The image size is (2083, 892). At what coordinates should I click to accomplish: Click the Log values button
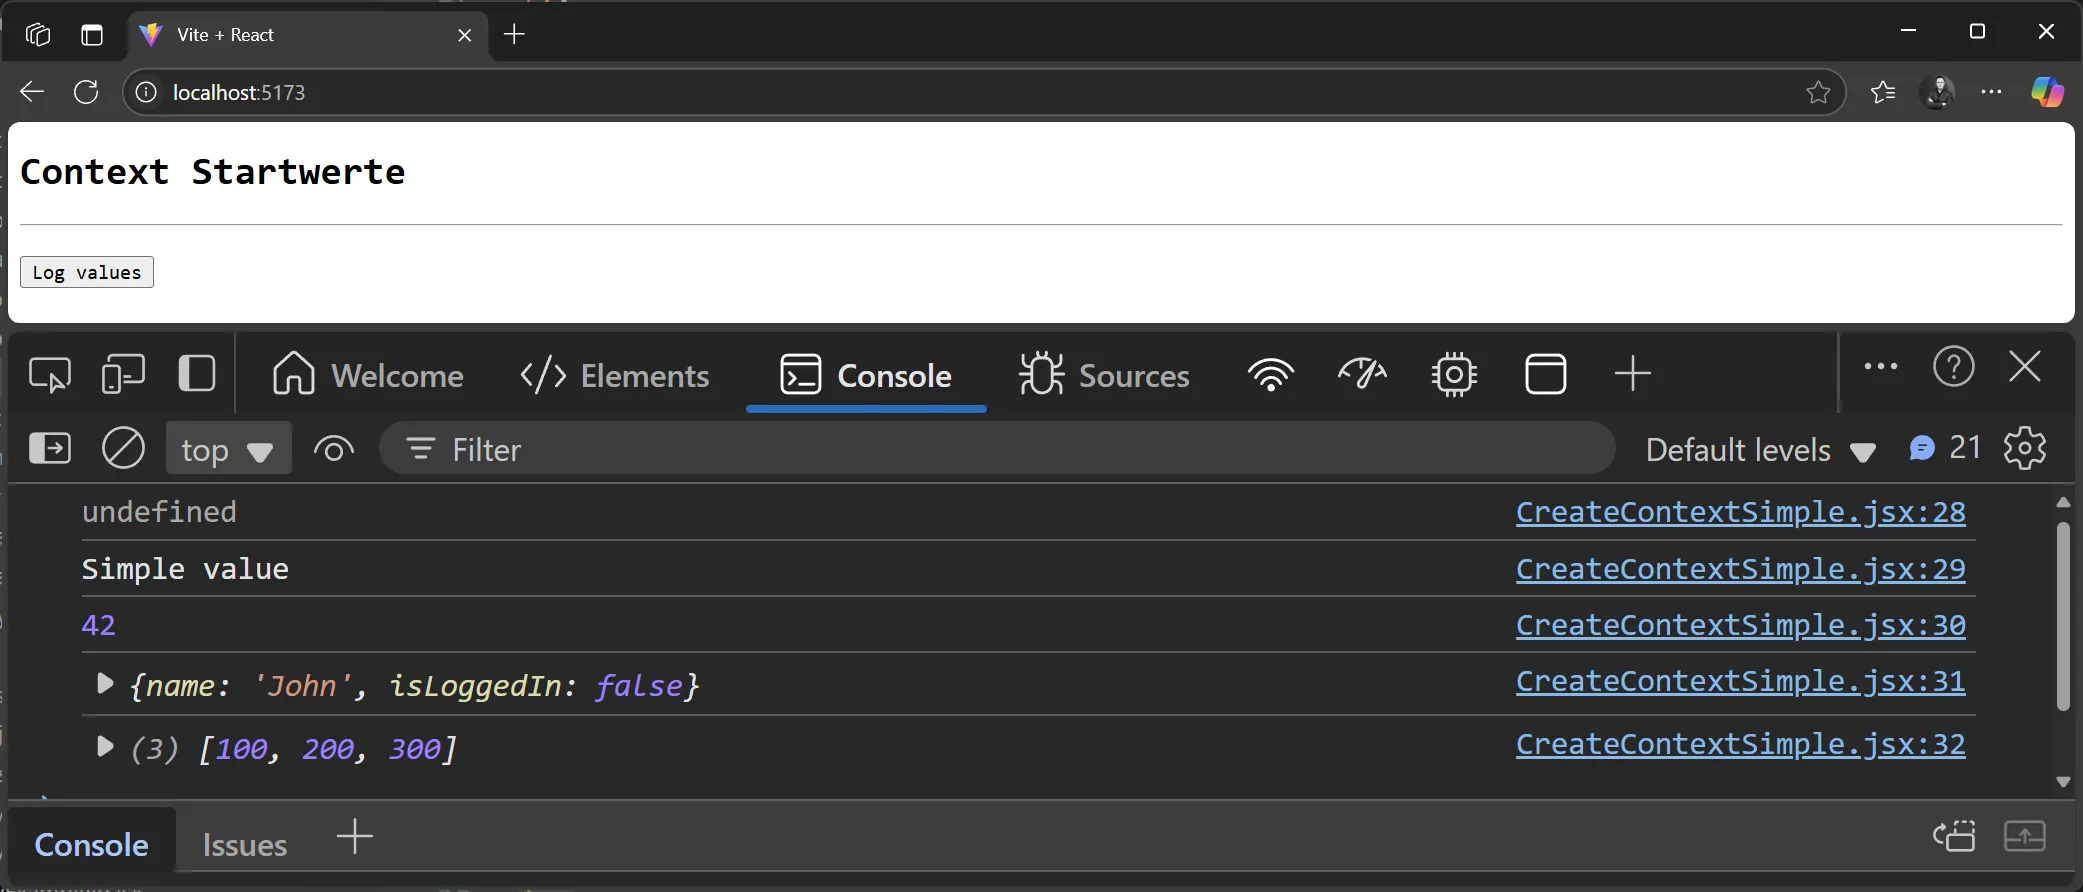point(87,272)
